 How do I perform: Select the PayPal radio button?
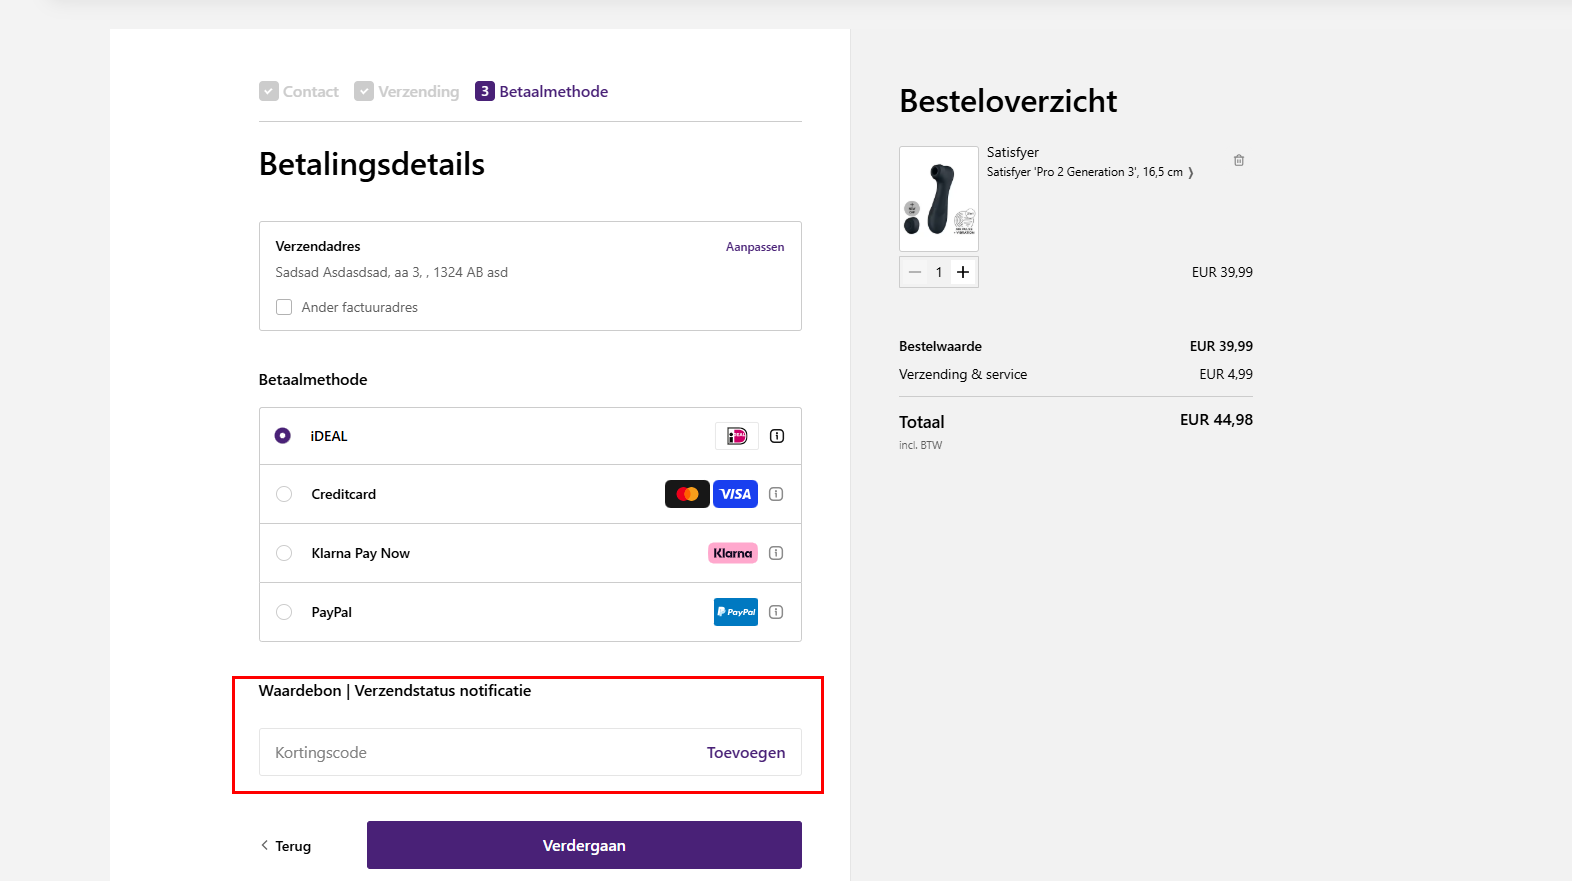284,612
